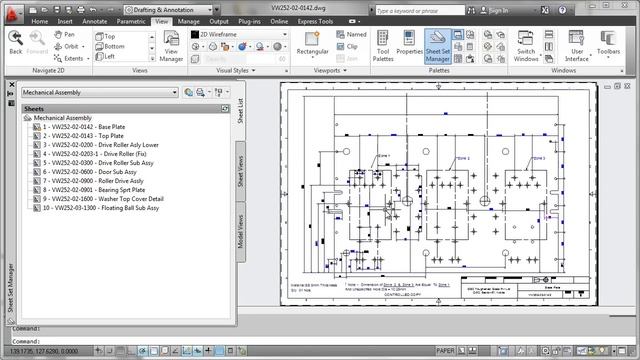Open the Drafting & Annotation workspace dropdown

(x=169, y=10)
